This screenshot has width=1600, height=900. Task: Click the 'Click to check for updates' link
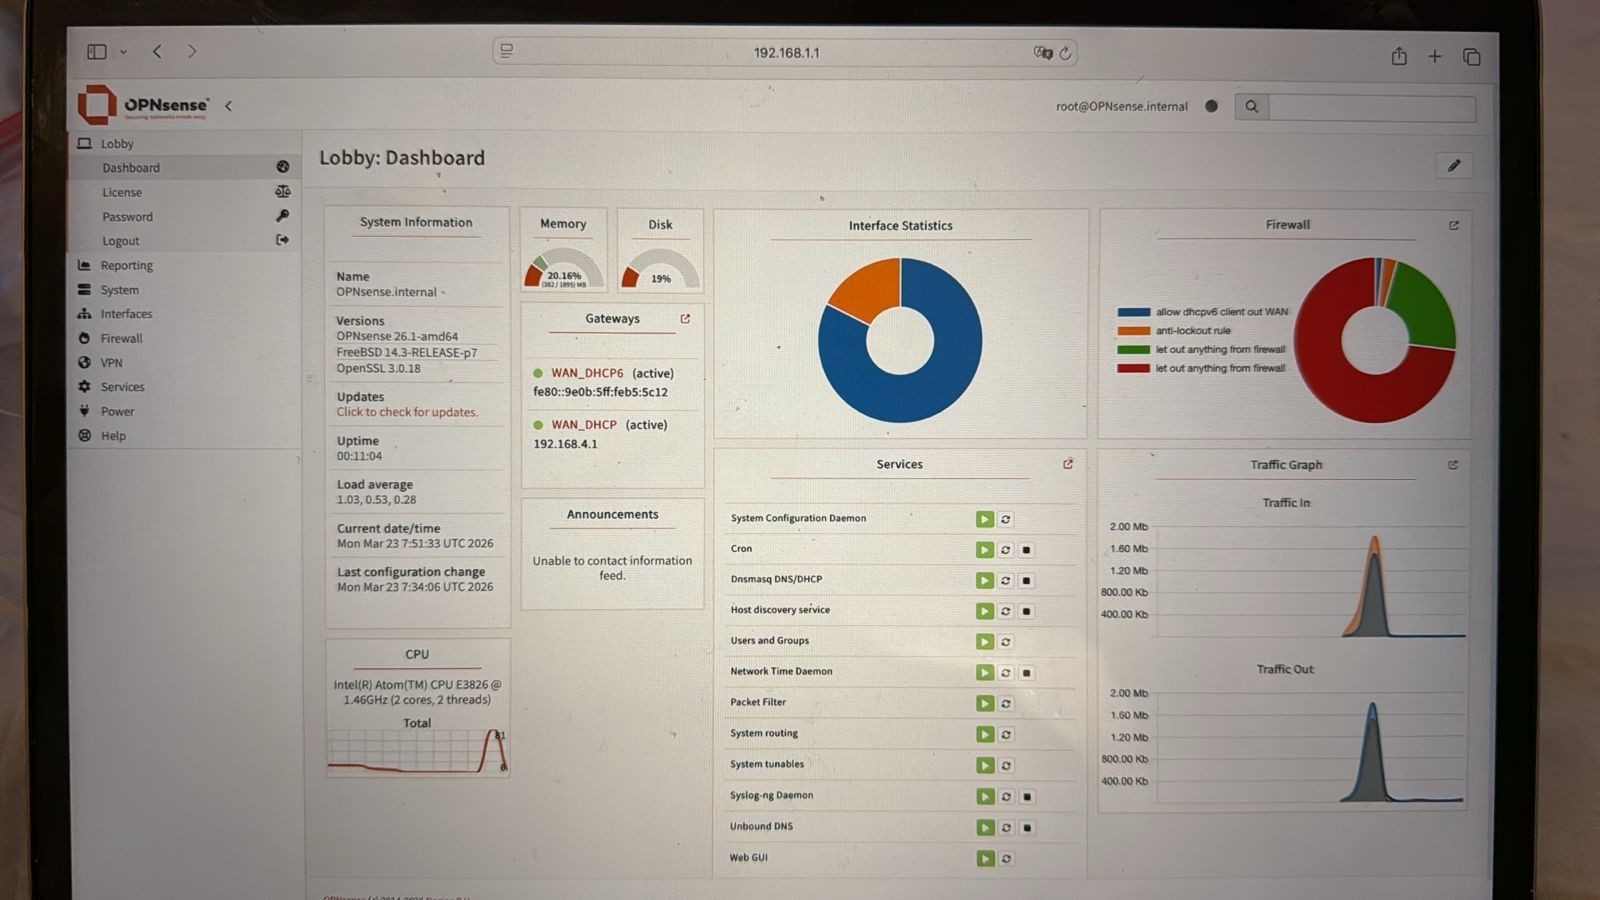point(407,412)
